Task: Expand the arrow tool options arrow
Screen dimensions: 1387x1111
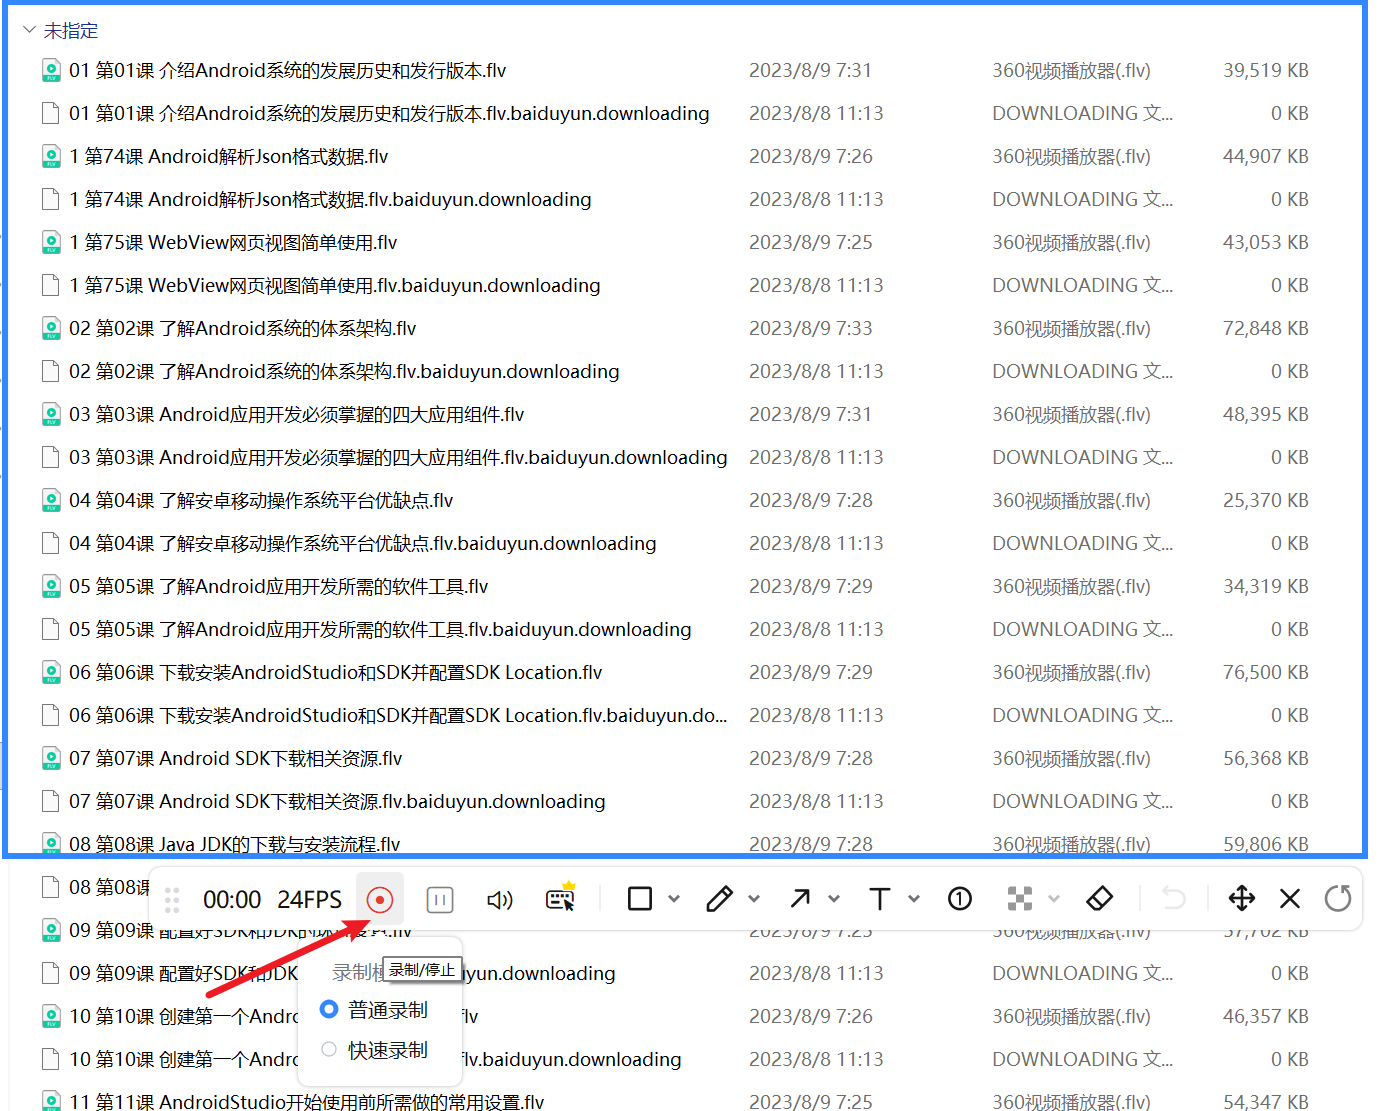Action: 834,899
